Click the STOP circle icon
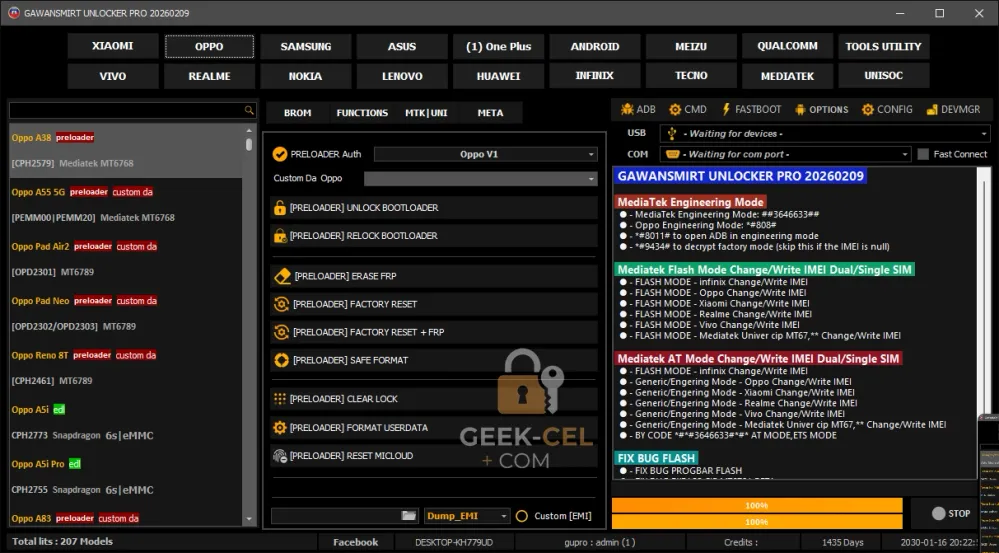 [938, 514]
